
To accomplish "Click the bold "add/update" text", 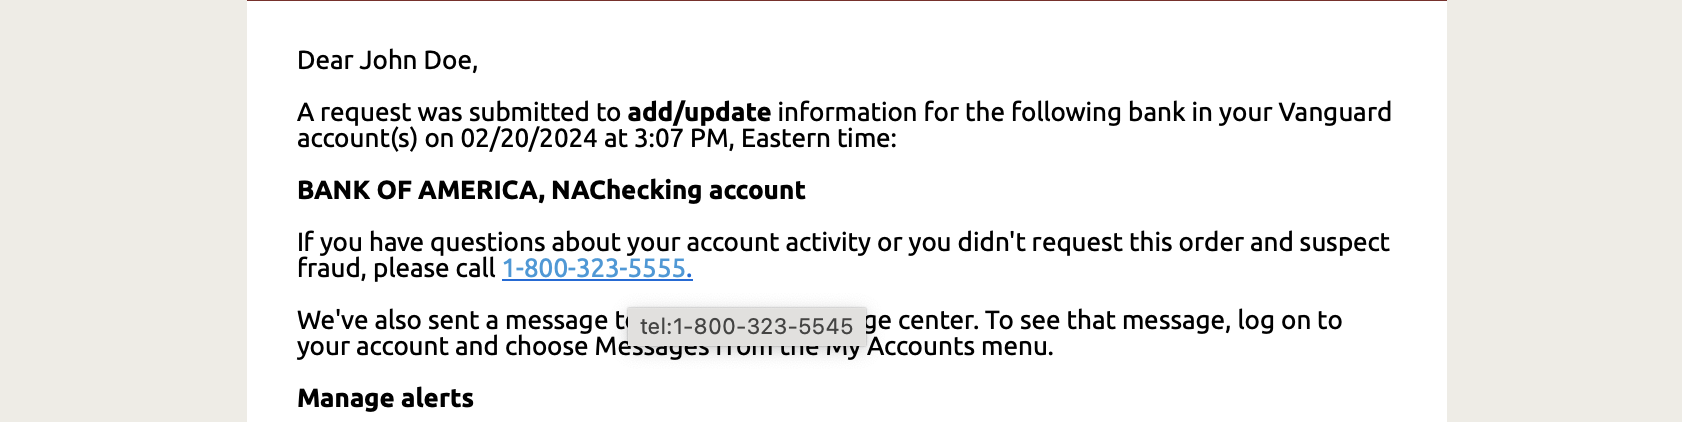I will tap(699, 113).
